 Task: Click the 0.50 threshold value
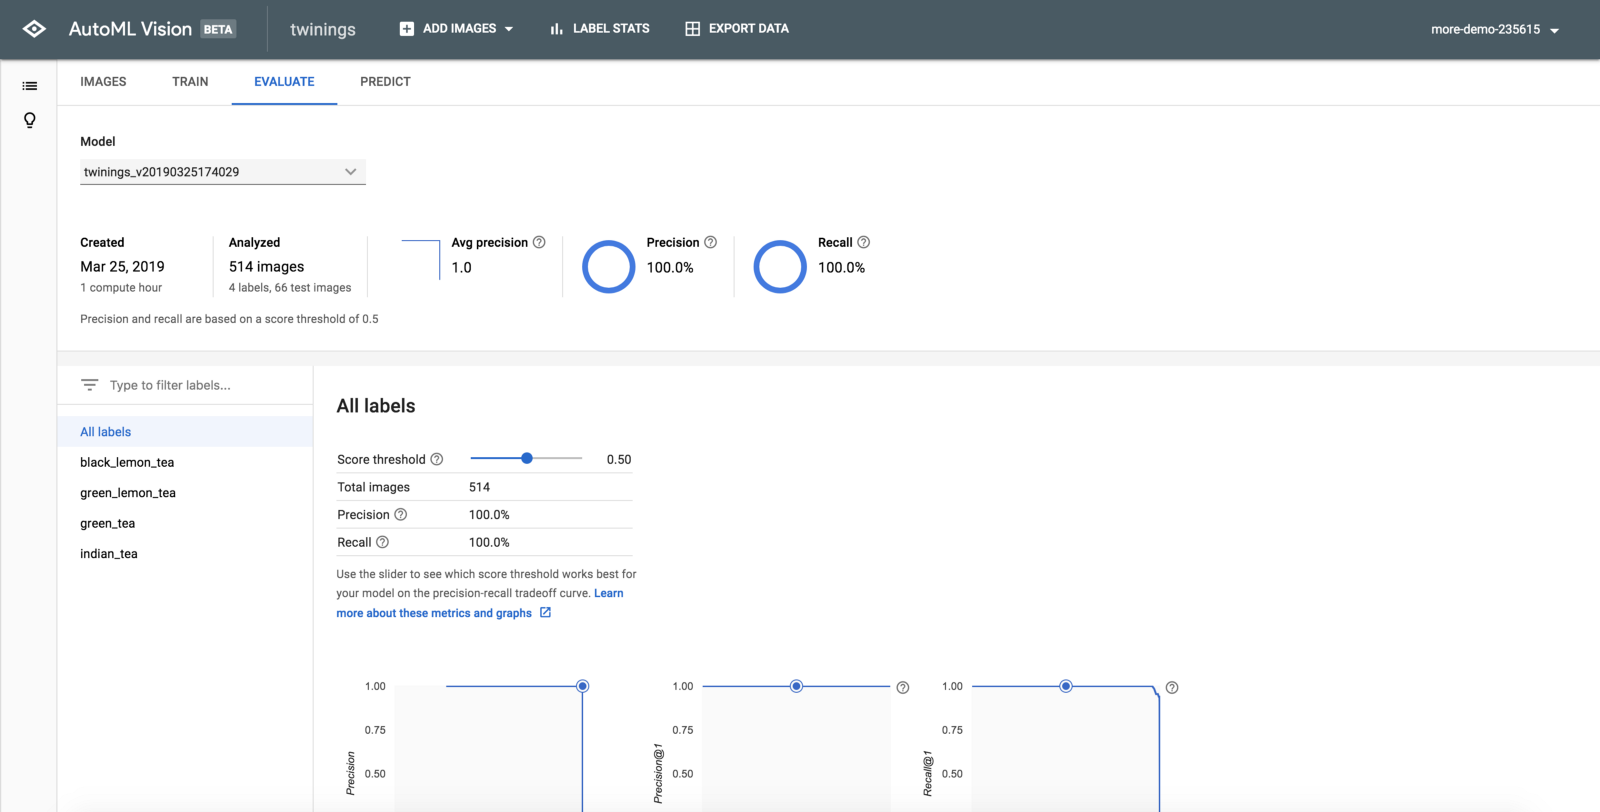click(x=619, y=460)
